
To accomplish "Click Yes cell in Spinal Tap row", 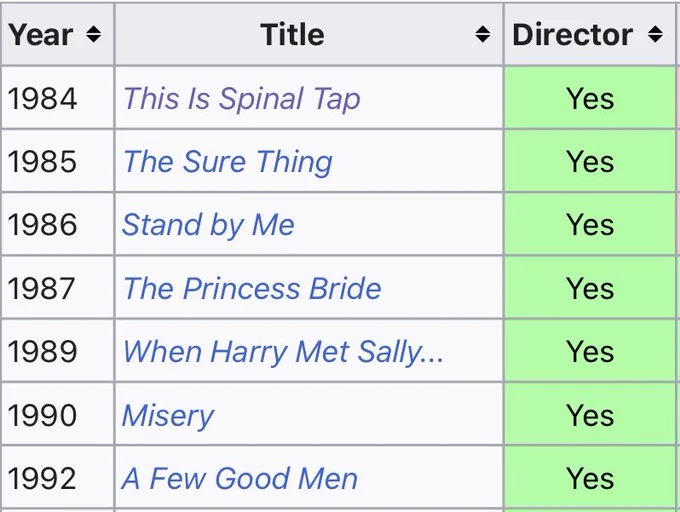I will point(590,98).
